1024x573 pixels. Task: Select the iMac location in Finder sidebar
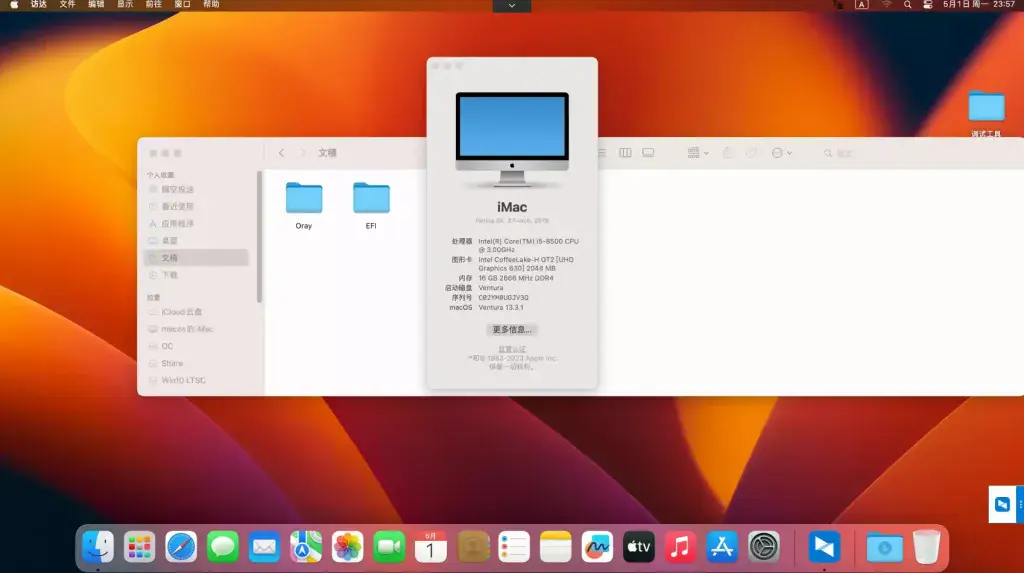pyautogui.click(x=196, y=329)
